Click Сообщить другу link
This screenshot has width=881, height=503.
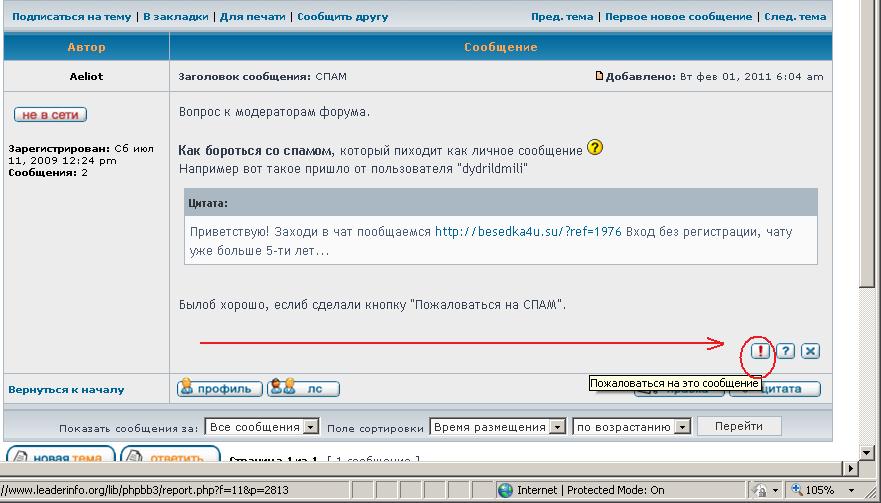[343, 17]
